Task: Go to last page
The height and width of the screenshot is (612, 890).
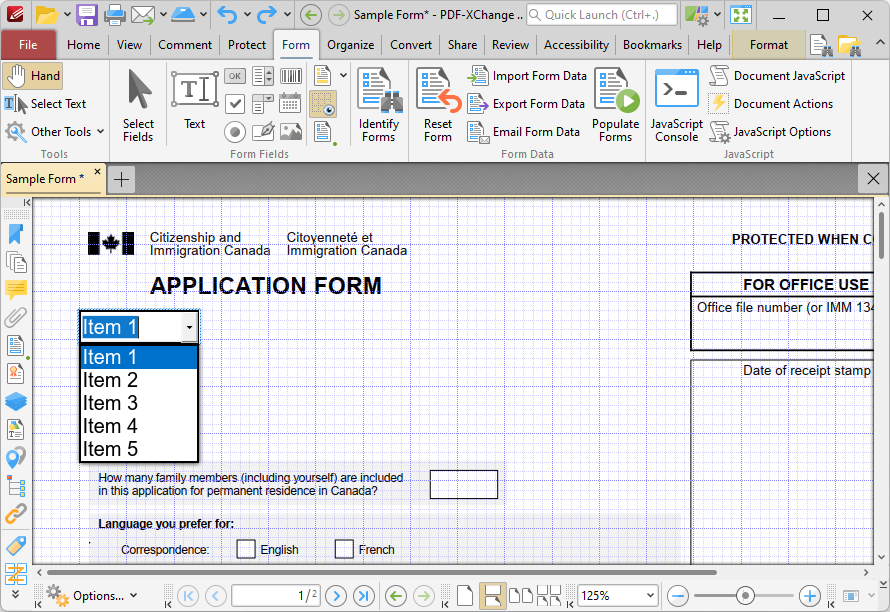Action: [x=364, y=596]
